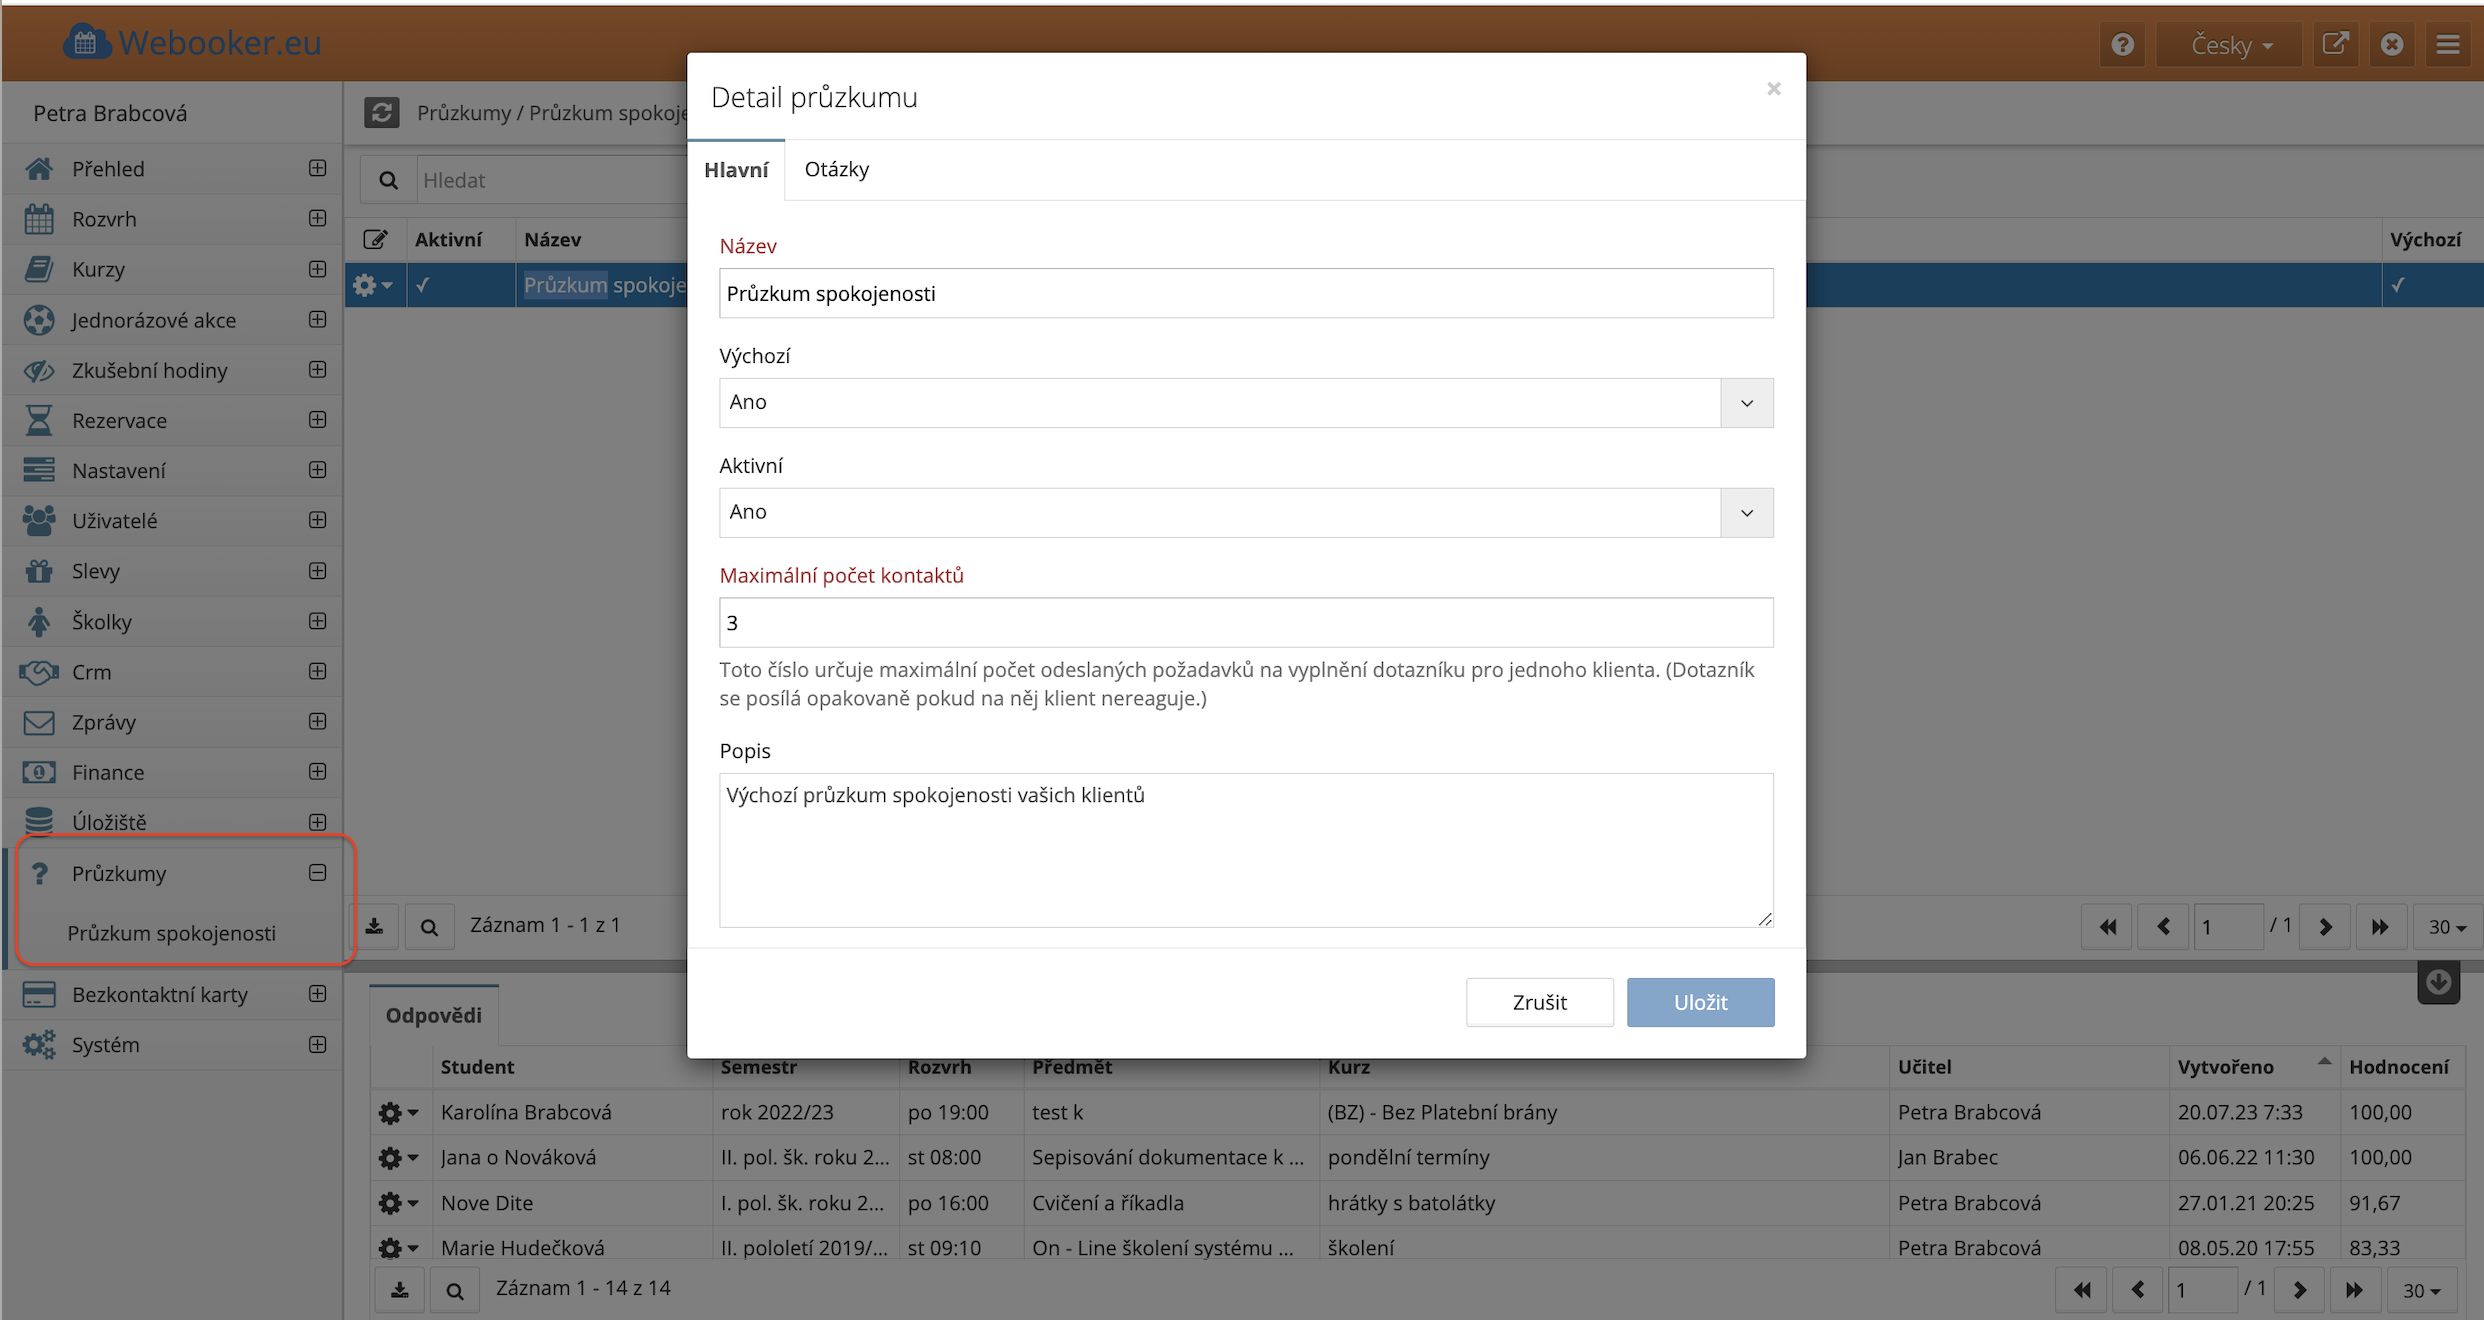Expand the Kurzy sidebar section
This screenshot has width=2484, height=1320.
(317, 269)
